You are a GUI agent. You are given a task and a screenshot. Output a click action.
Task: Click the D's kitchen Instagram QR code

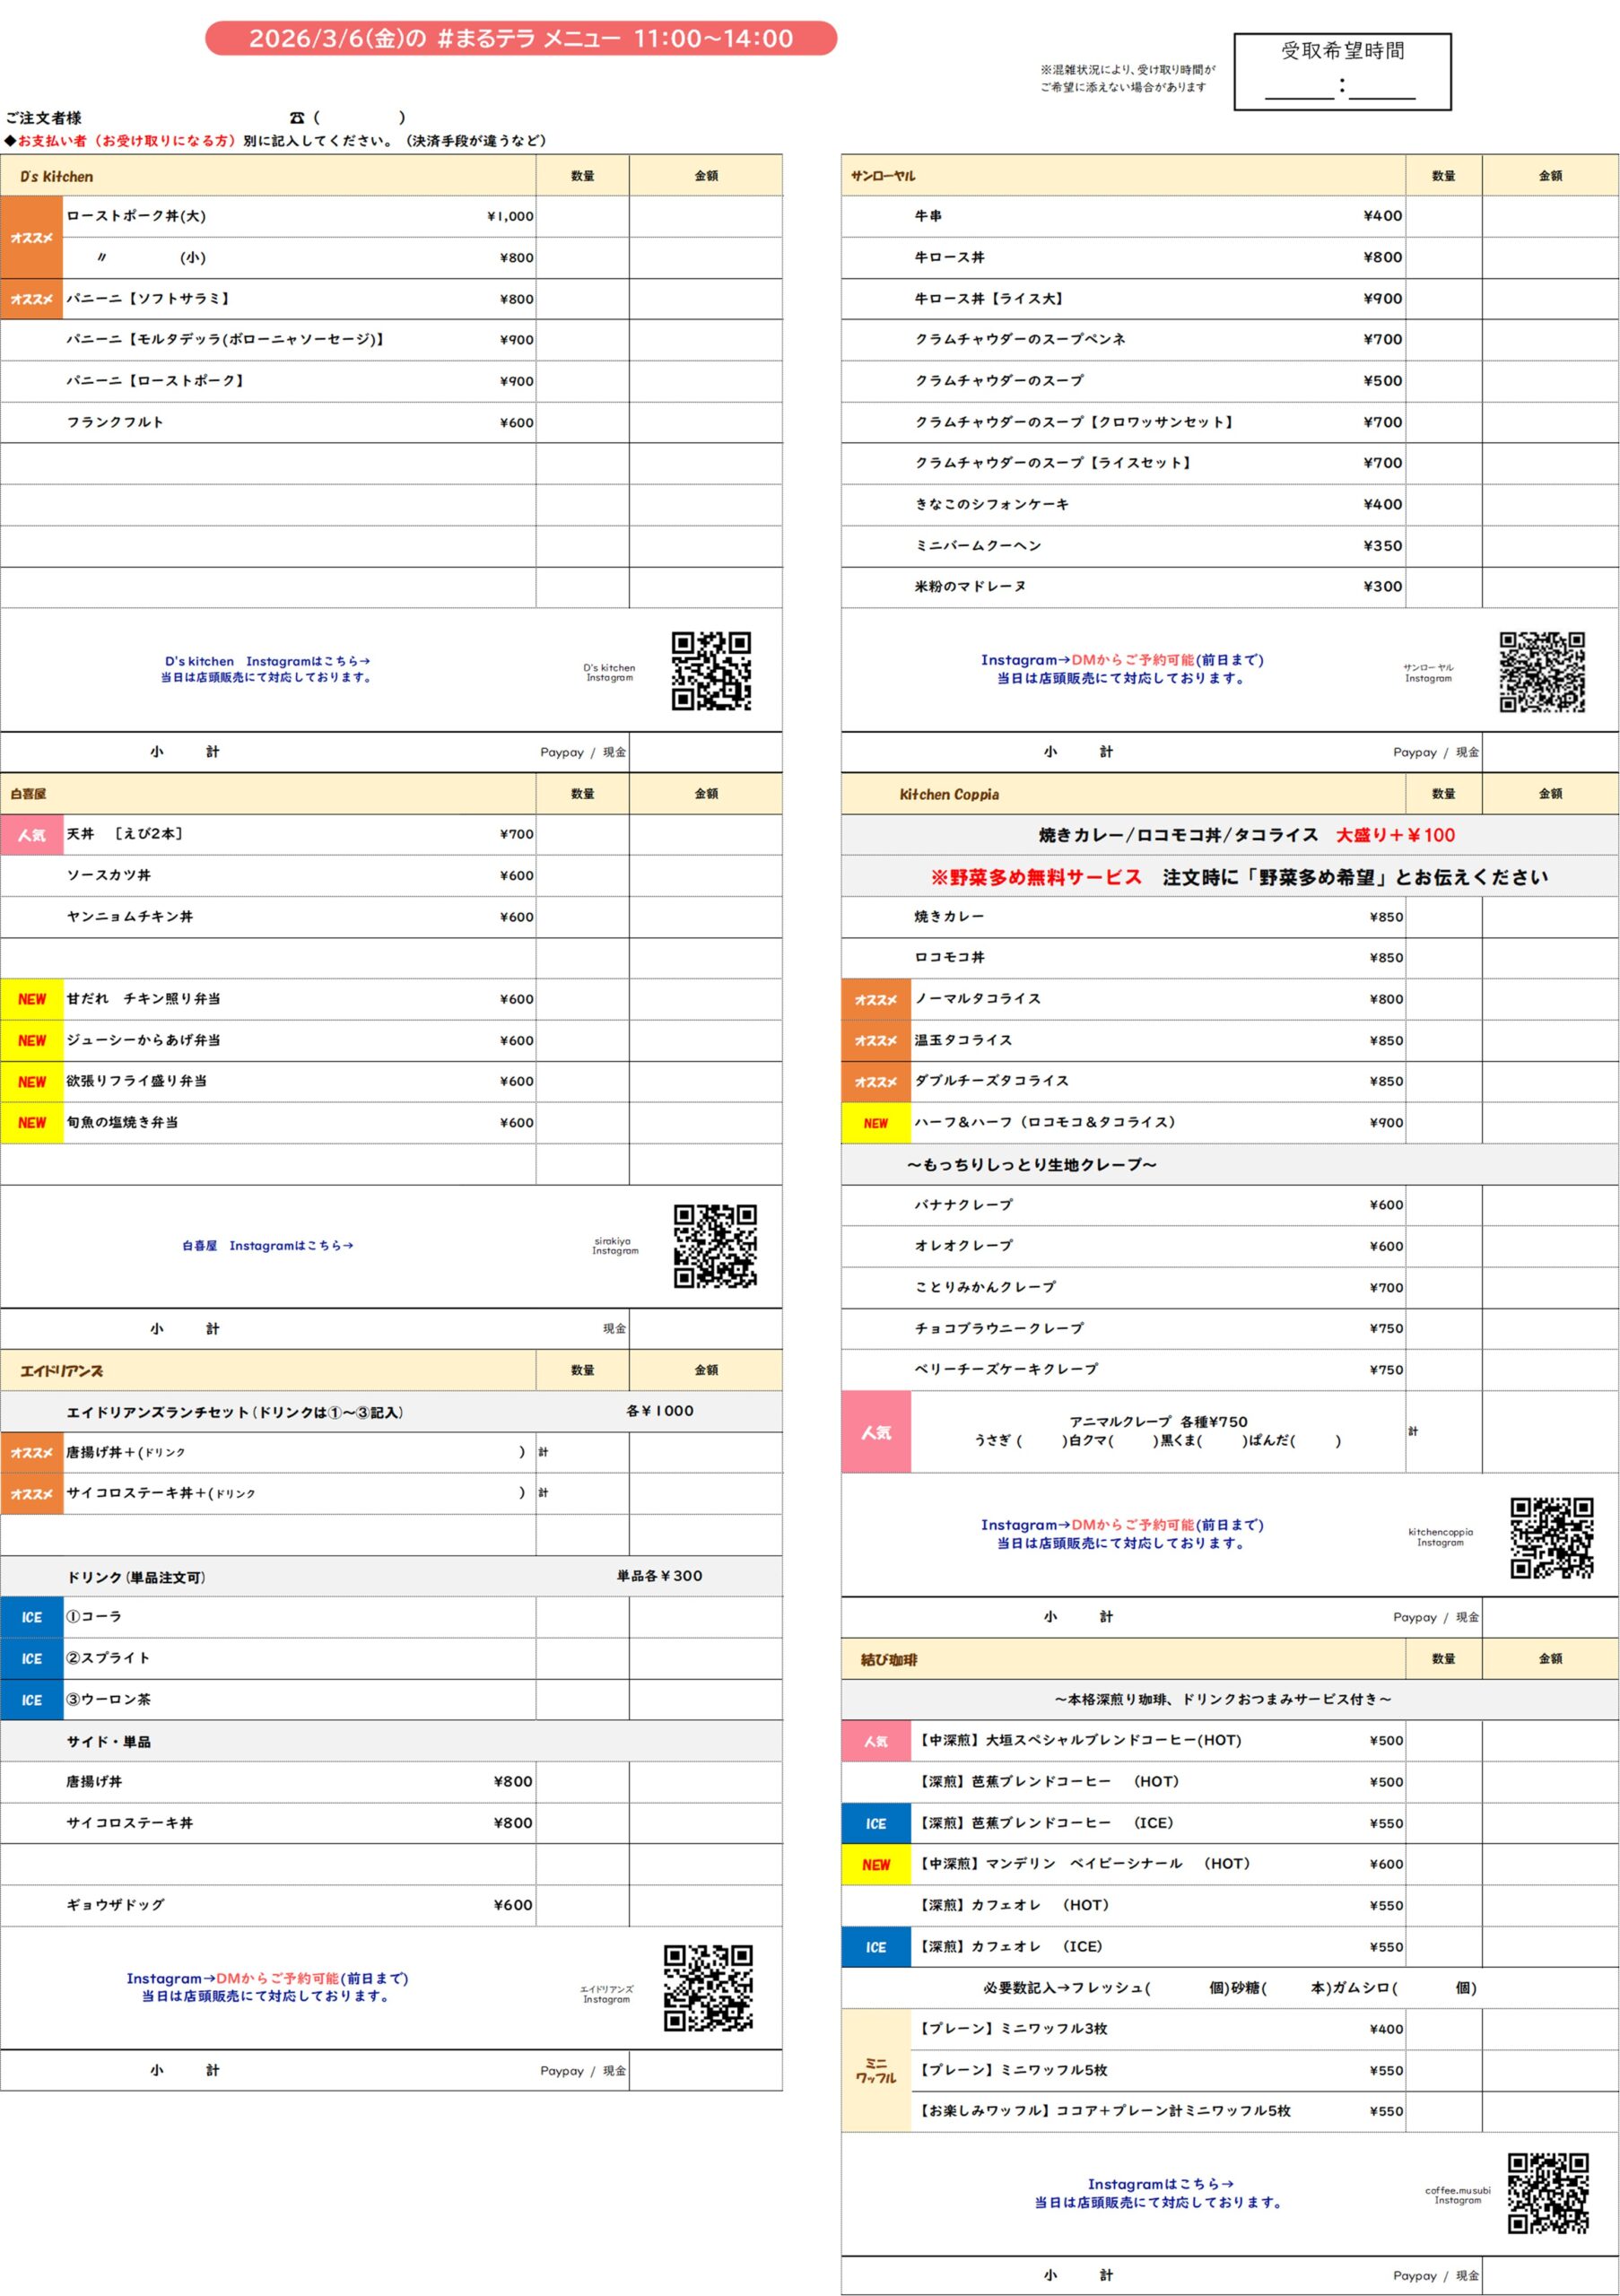pos(711,670)
